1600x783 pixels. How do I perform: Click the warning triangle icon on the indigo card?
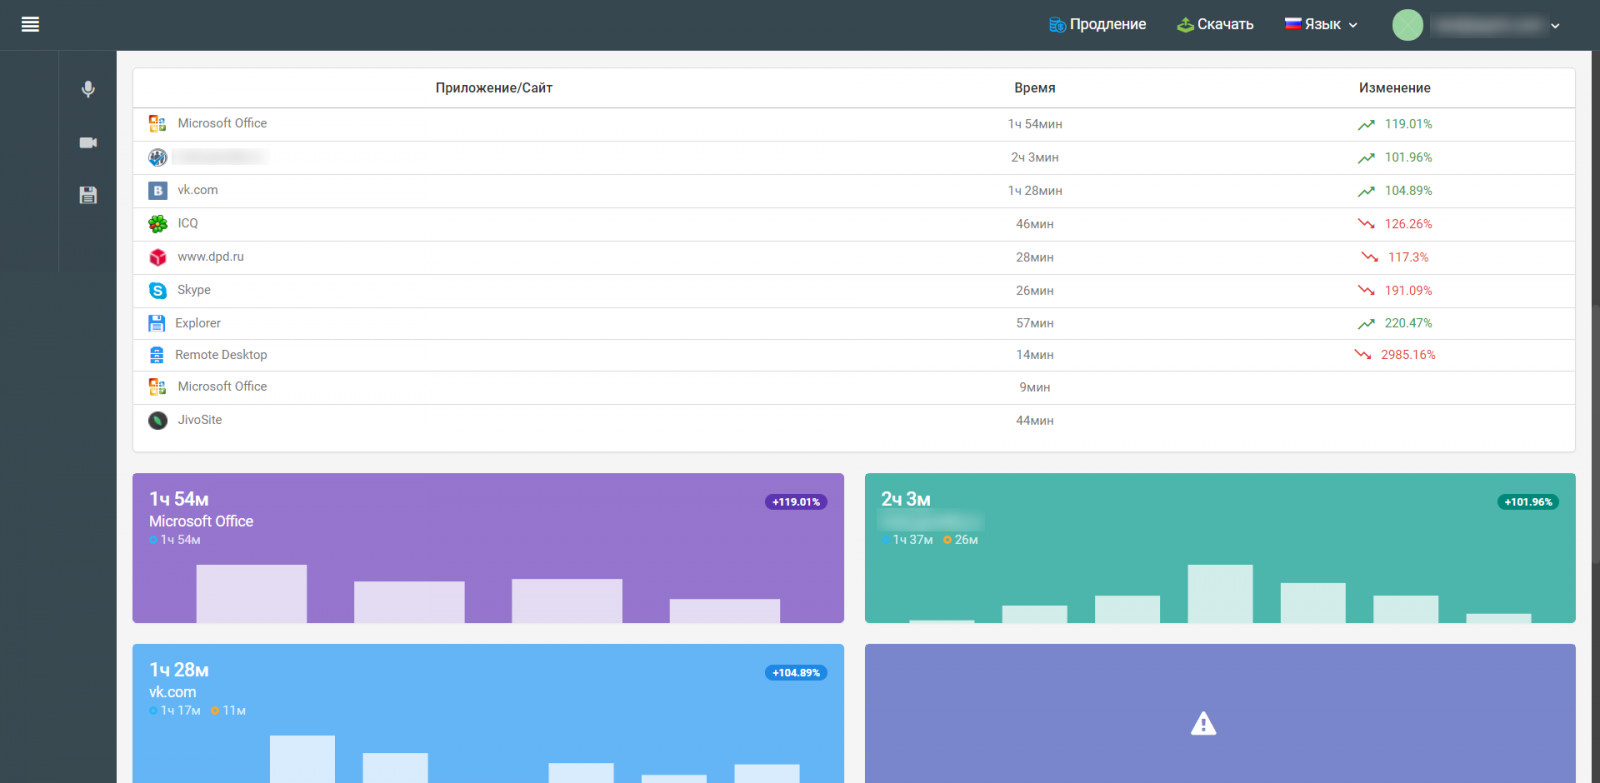[x=1203, y=723]
